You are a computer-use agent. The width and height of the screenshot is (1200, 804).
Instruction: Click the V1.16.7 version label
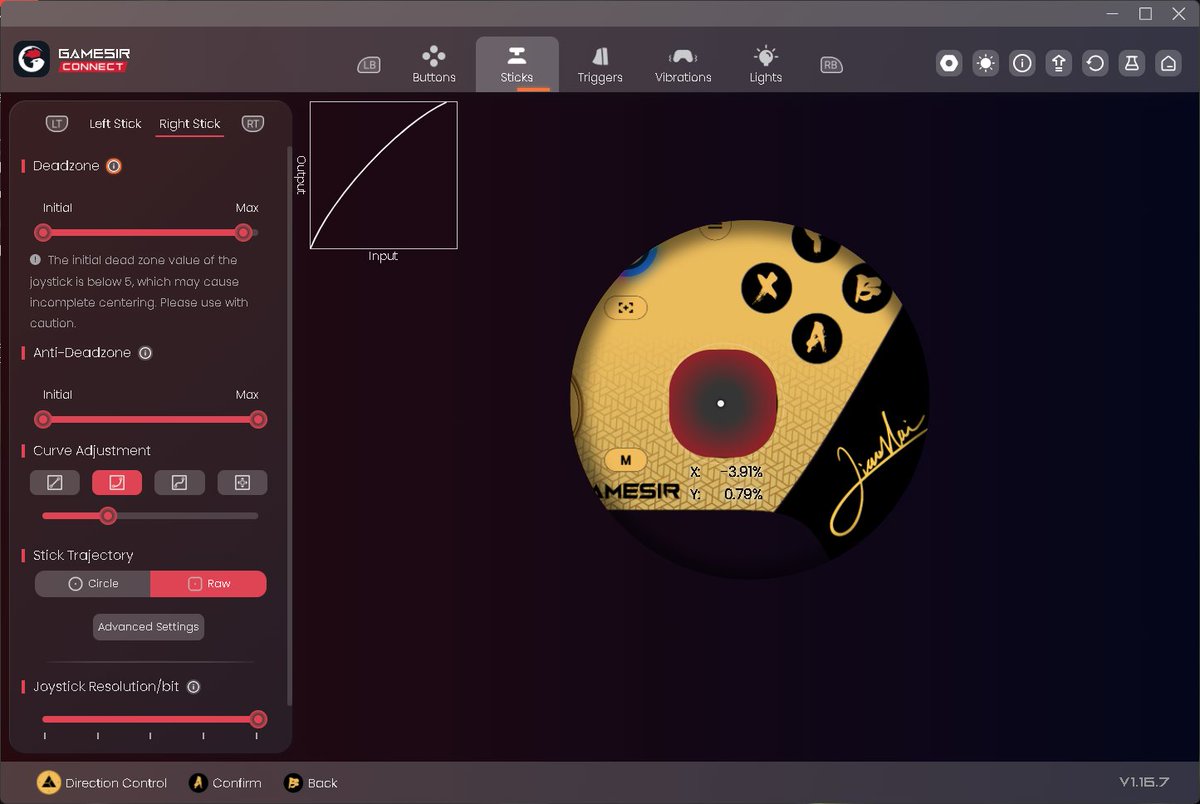click(1144, 782)
